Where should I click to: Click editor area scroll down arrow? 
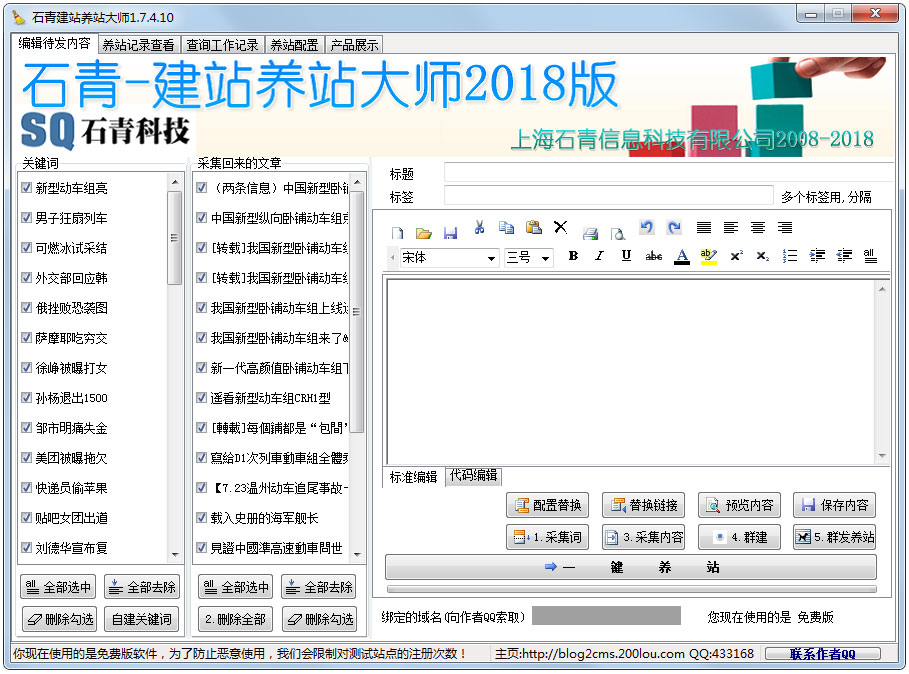[882, 456]
